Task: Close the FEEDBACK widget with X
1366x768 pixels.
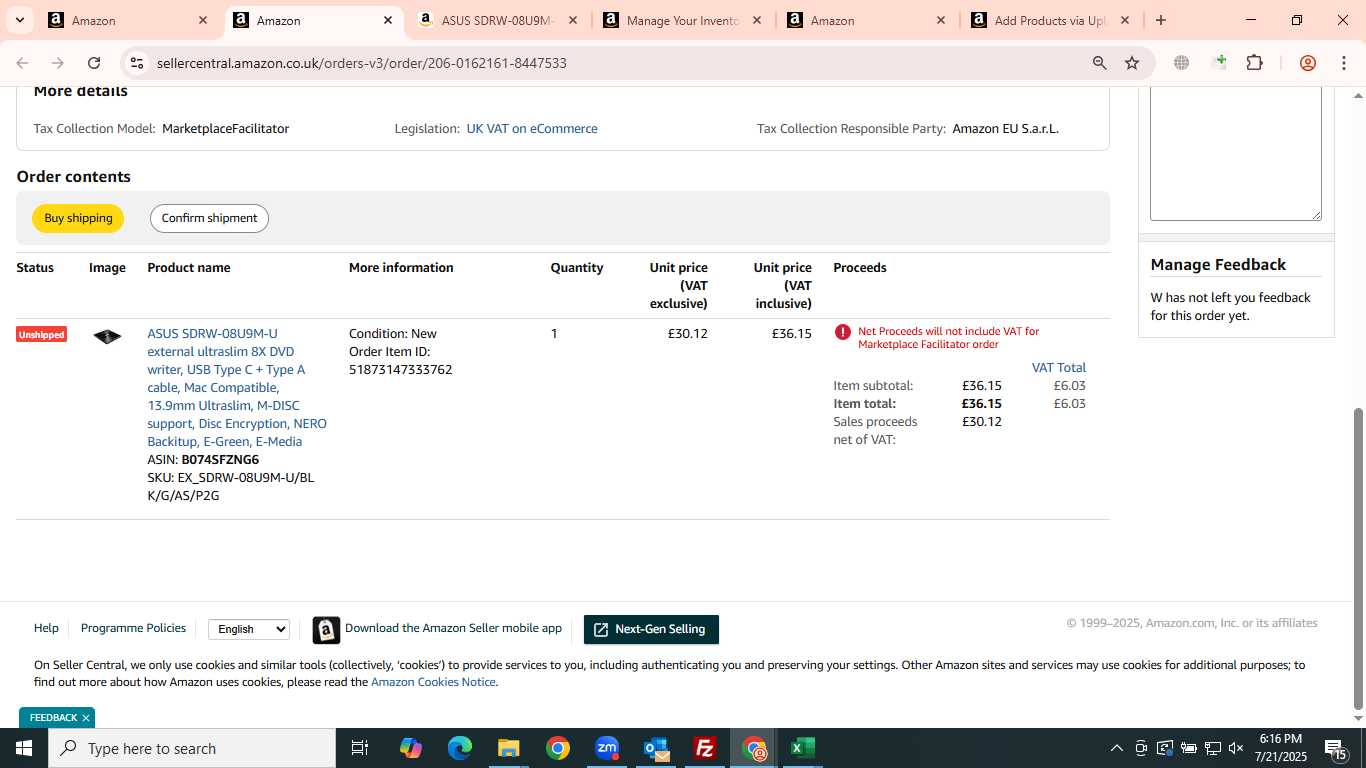Action: pyautogui.click(x=86, y=718)
